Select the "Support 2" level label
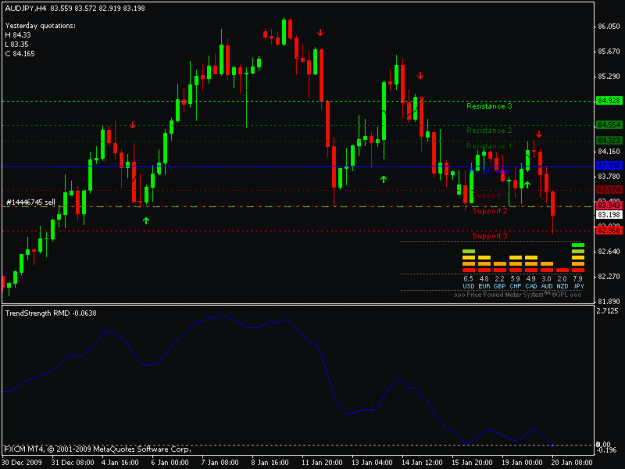625x469 pixels. (x=489, y=211)
